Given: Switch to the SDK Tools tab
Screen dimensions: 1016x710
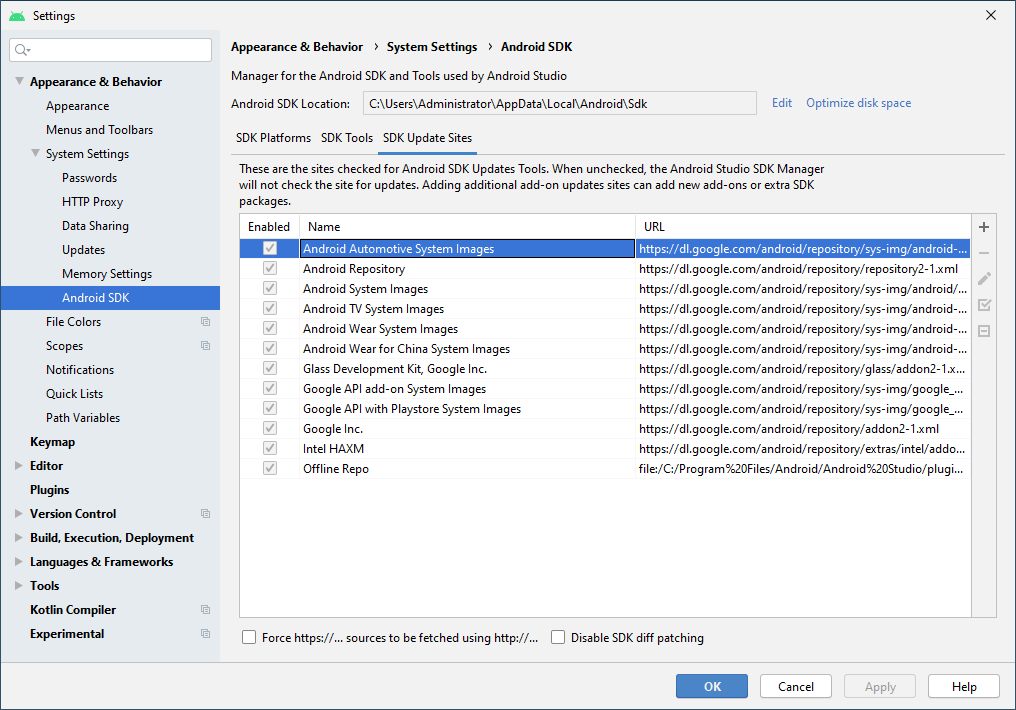Looking at the screenshot, I should tap(347, 138).
